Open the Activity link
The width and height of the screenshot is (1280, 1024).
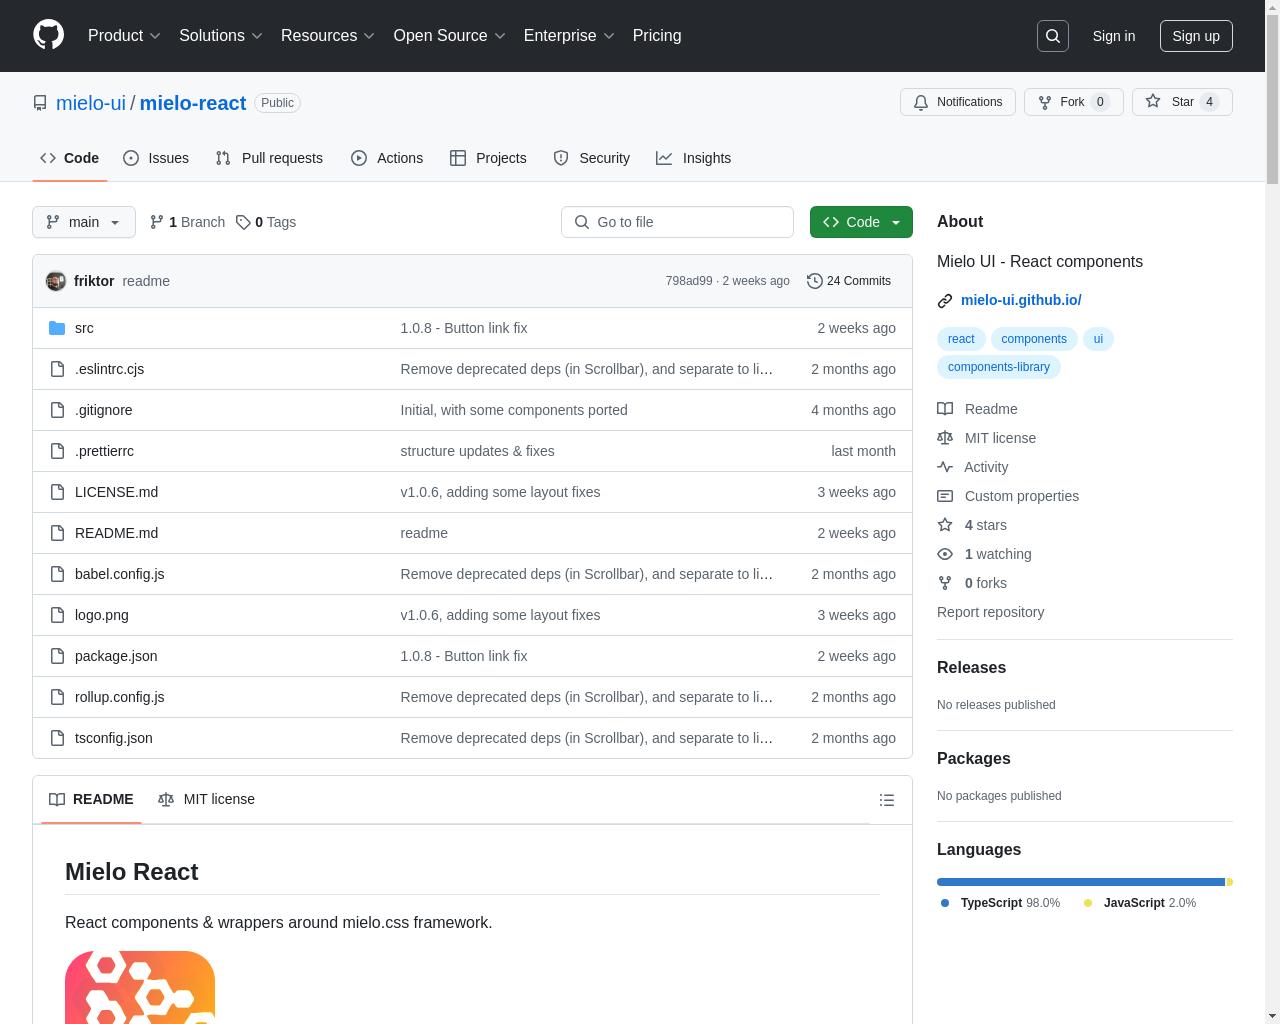pyautogui.click(x=973, y=467)
